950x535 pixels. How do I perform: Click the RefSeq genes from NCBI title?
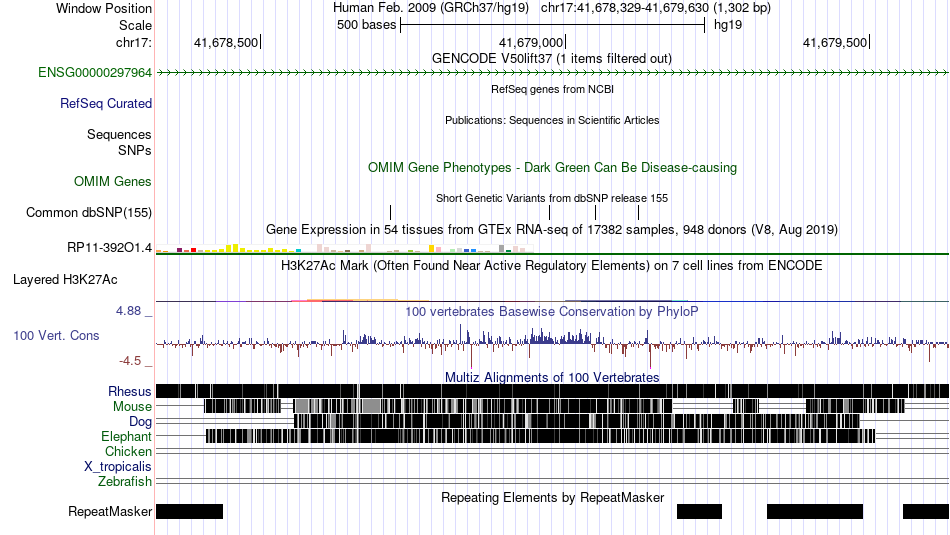point(552,90)
